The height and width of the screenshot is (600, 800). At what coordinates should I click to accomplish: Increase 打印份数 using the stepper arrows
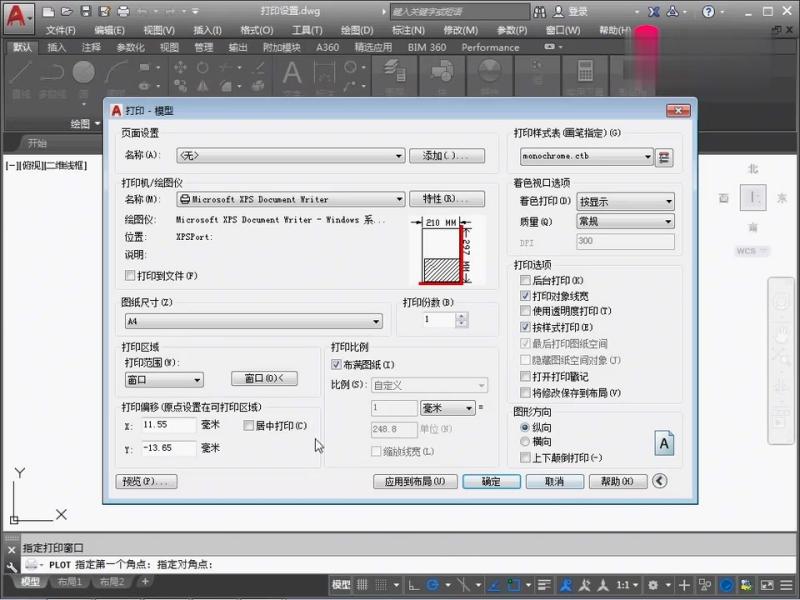461,314
